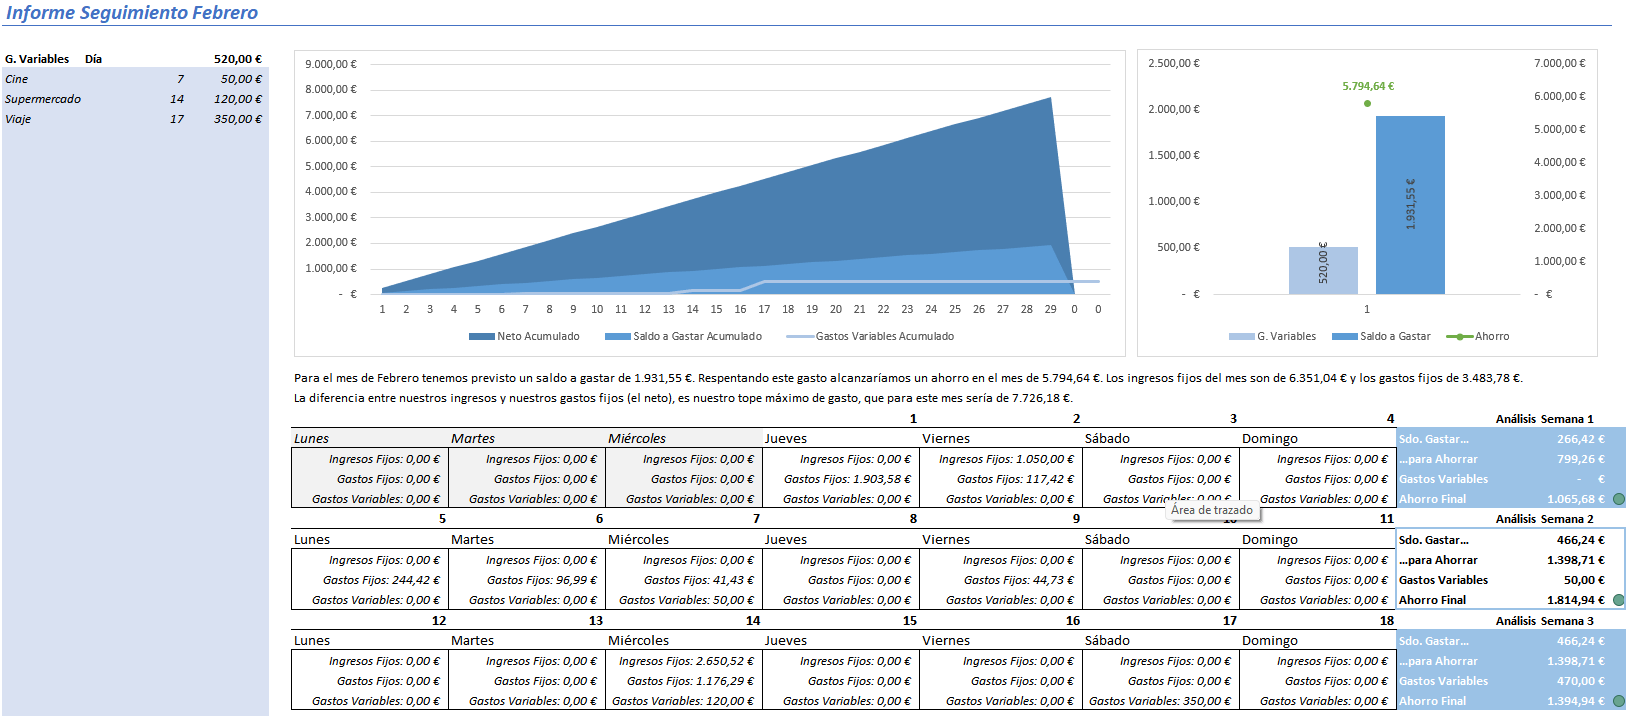Screen dimensions: 1632x716
Task: Click the Ahorro legend entry in bar chart
Action: click(1478, 337)
